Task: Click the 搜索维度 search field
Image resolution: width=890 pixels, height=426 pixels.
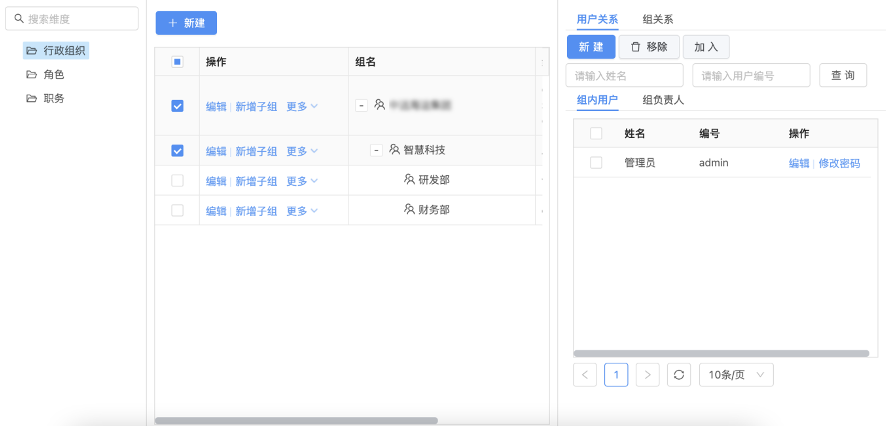Action: (x=72, y=19)
